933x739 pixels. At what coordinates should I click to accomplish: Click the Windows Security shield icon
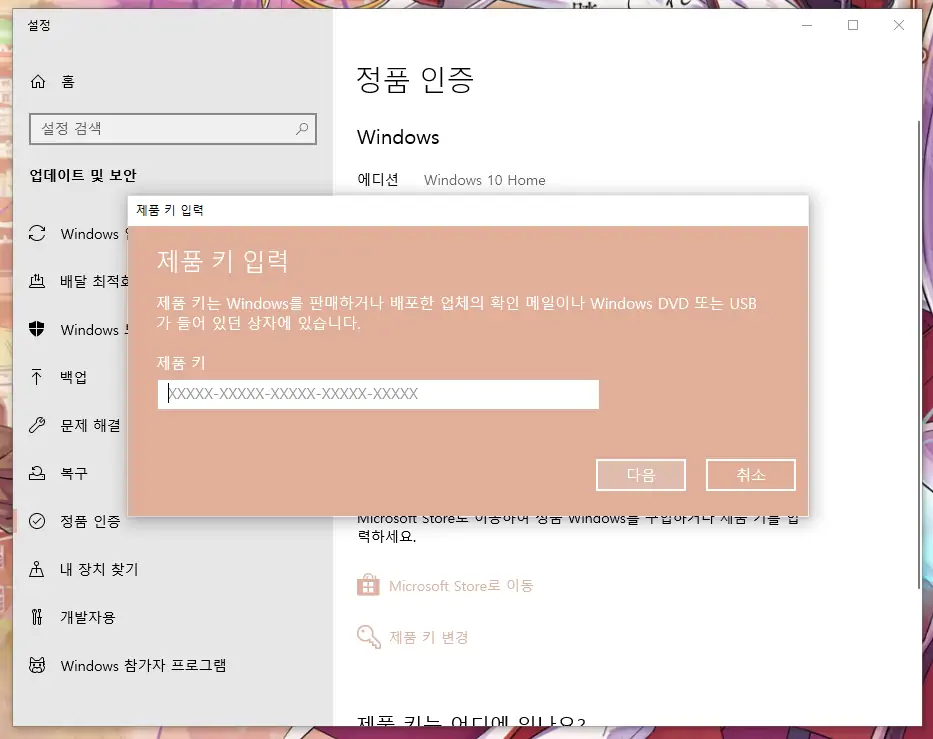(x=37, y=329)
